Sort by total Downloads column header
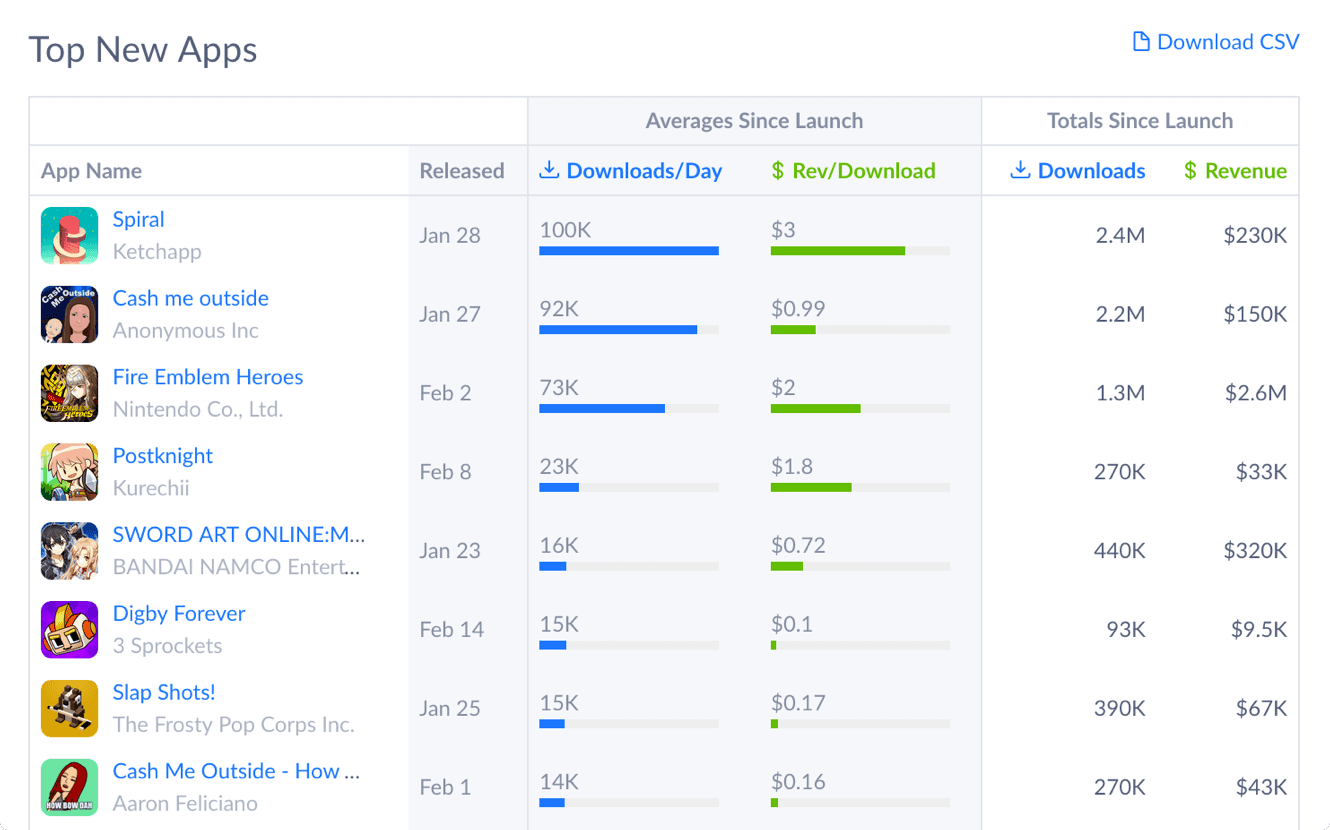Screen dimensions: 1330x830 click(x=1078, y=171)
